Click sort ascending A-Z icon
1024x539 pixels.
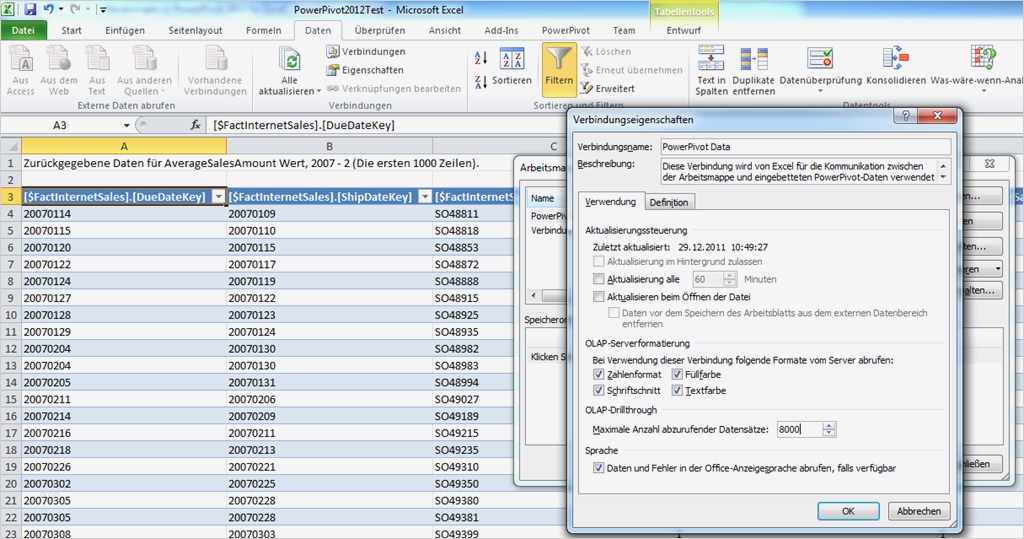481,60
